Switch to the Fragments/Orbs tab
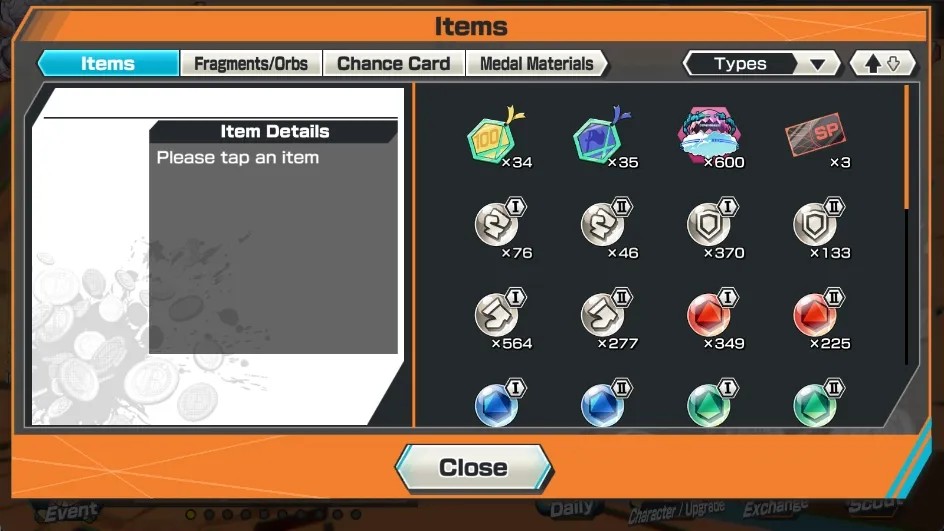944x531 pixels. [x=251, y=63]
